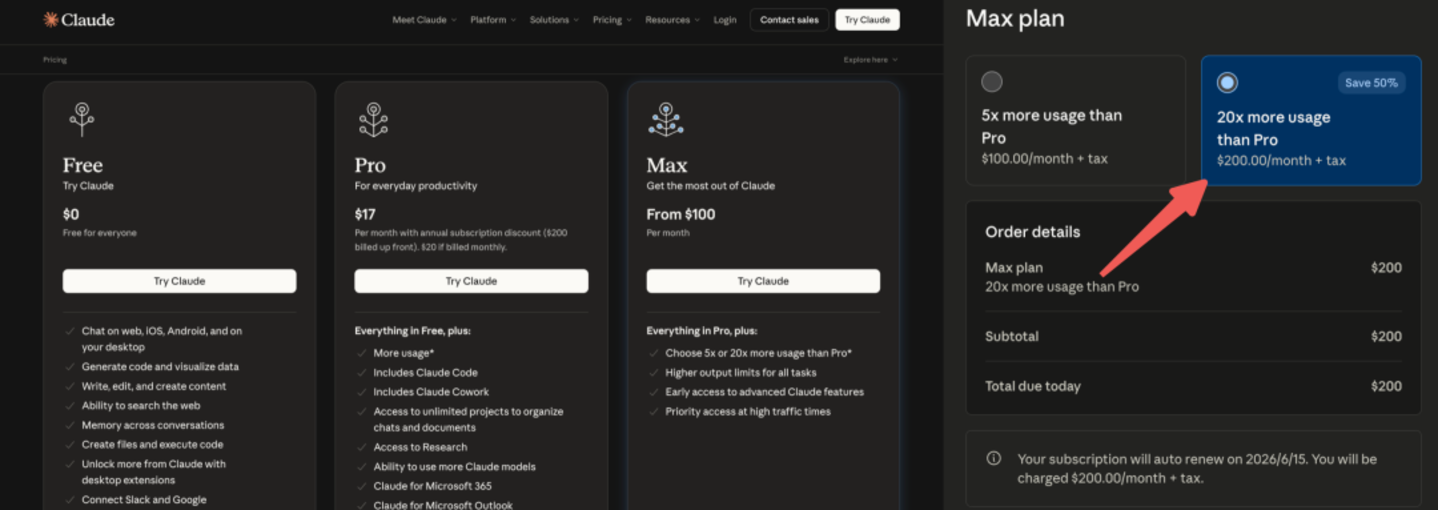Image resolution: width=1438 pixels, height=510 pixels.
Task: Click Try Claude under the Pro plan
Action: point(471,281)
